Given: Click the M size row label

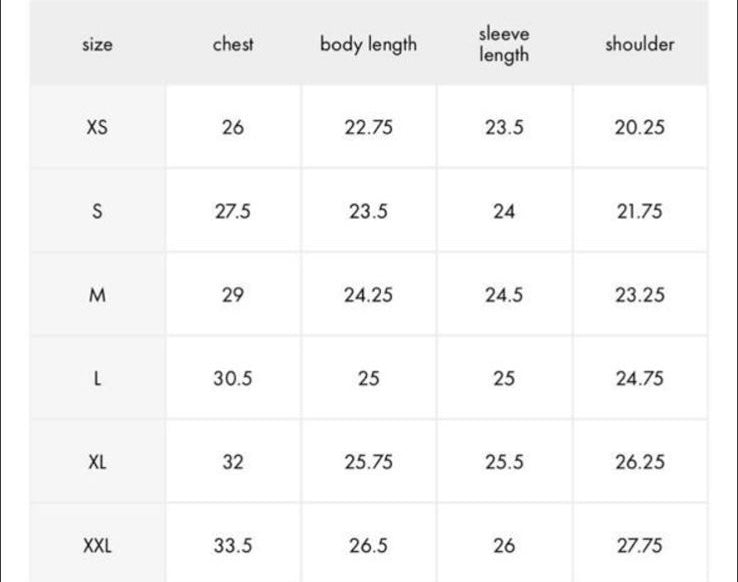Looking at the screenshot, I should click(x=97, y=295).
